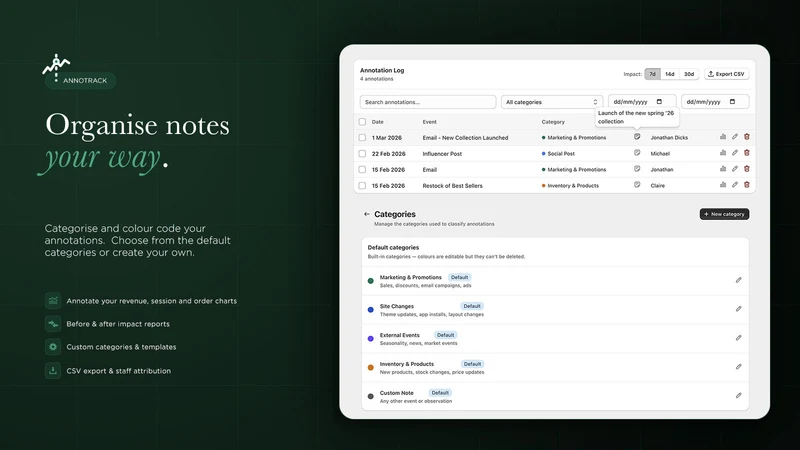Screen dimensions: 800x450
Task: Open calendar picker in second date field
Action: point(732,102)
